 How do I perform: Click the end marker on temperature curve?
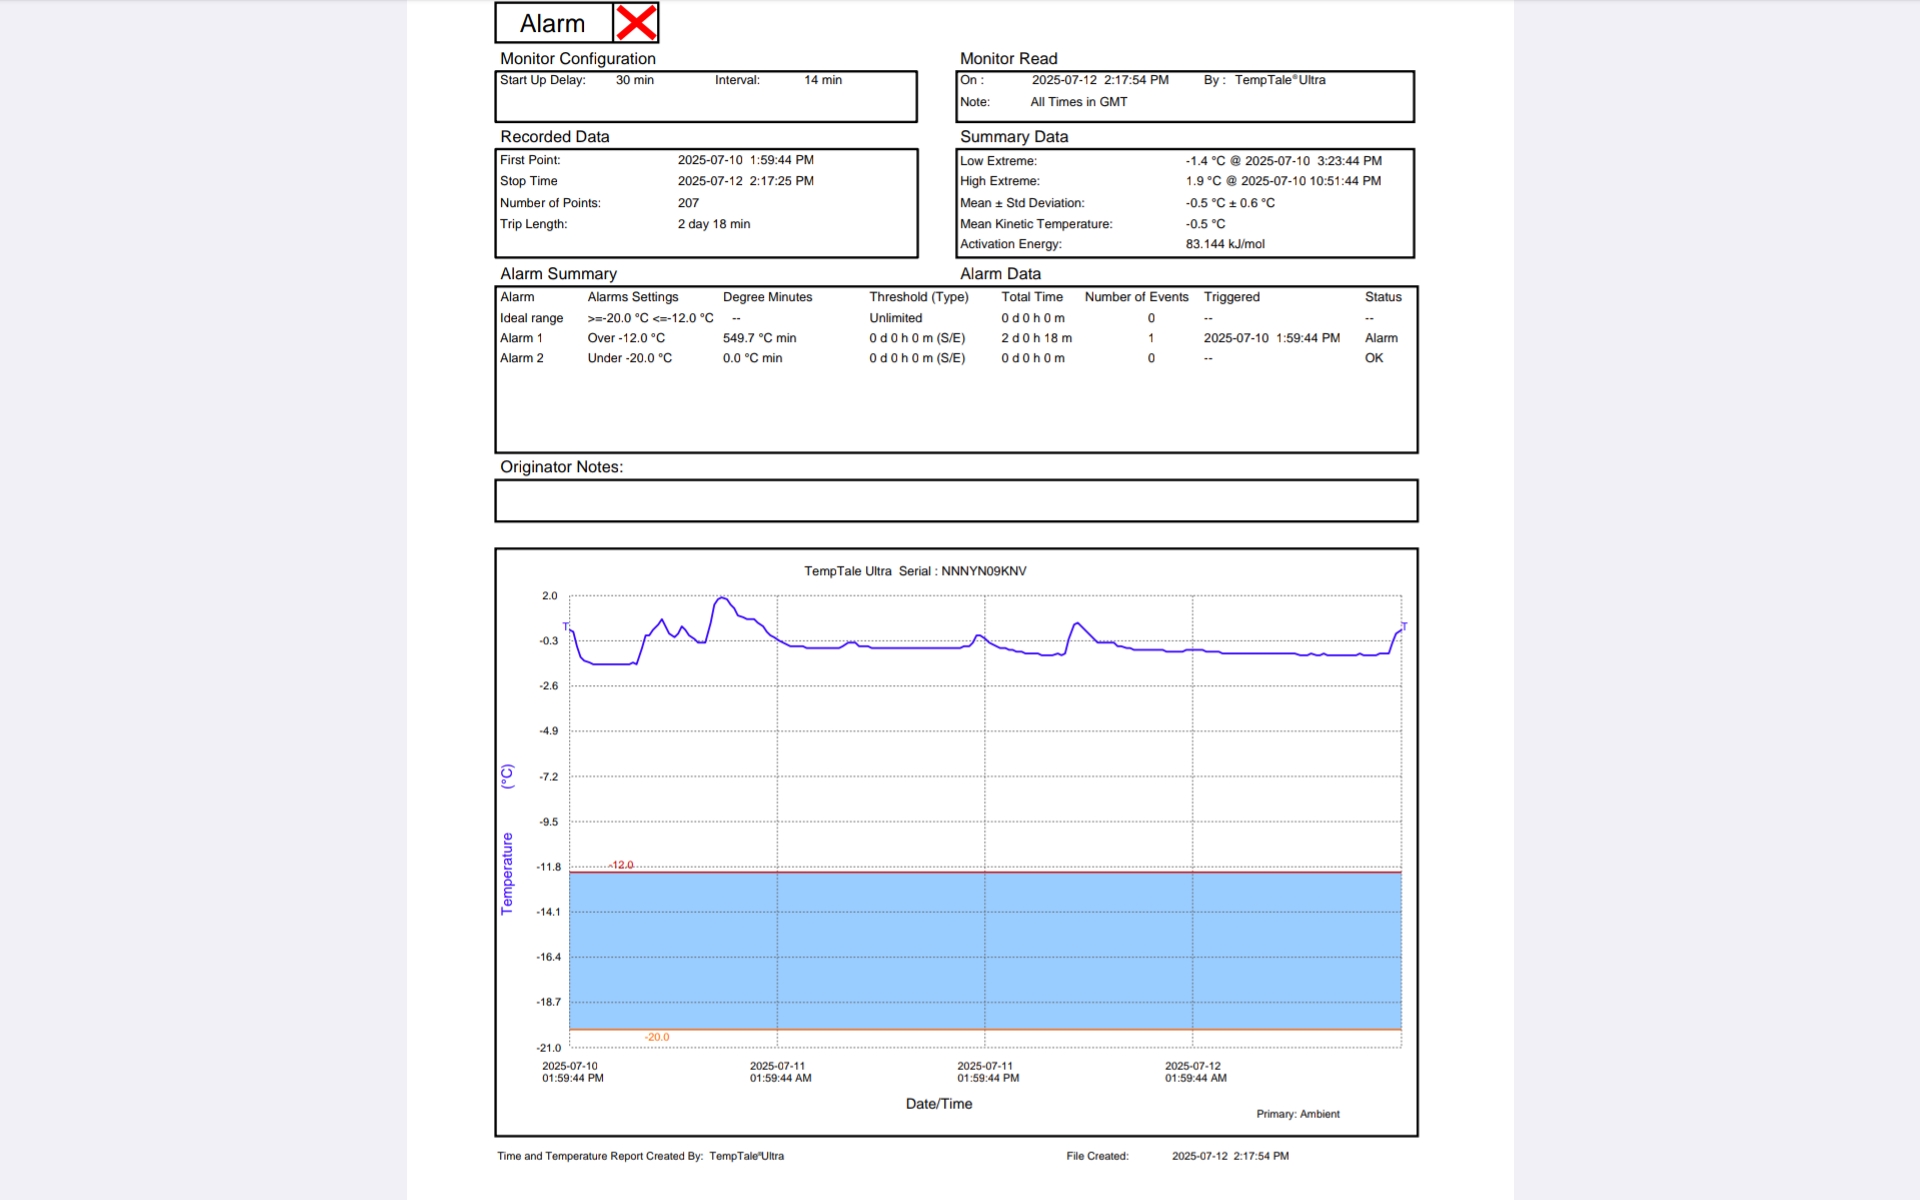pyautogui.click(x=1403, y=626)
